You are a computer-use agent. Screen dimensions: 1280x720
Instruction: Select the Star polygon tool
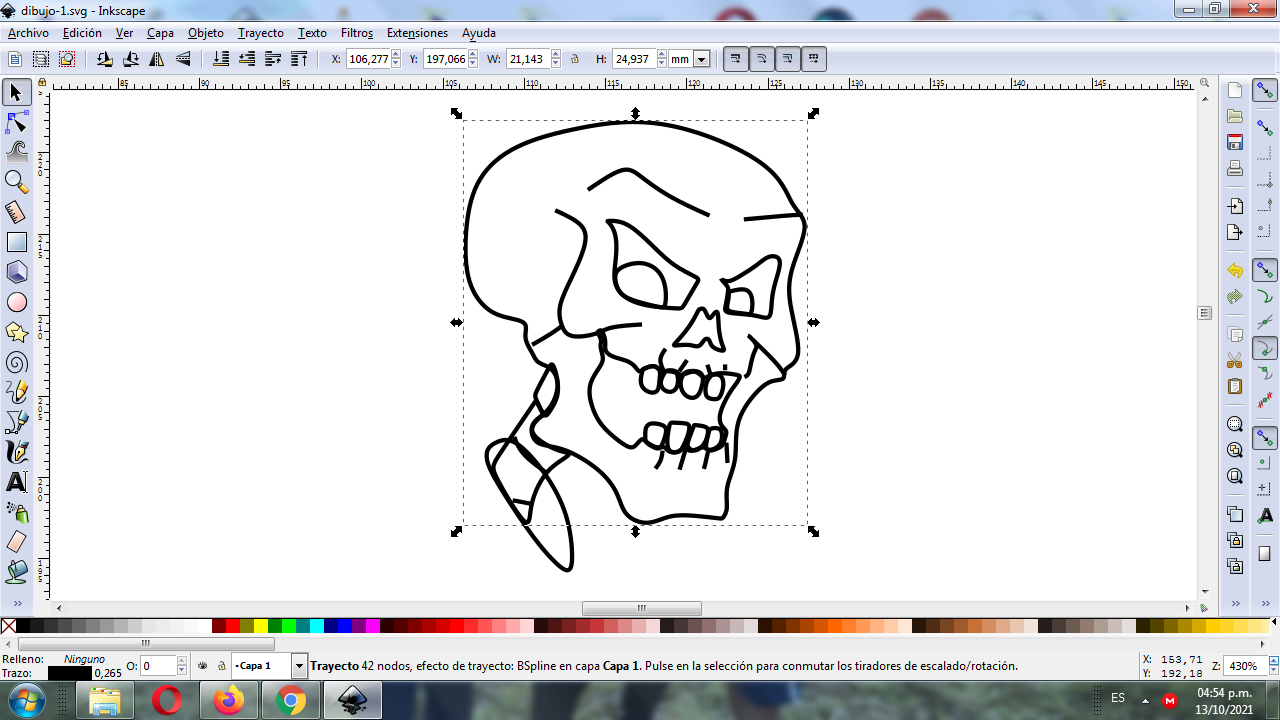pyautogui.click(x=16, y=332)
